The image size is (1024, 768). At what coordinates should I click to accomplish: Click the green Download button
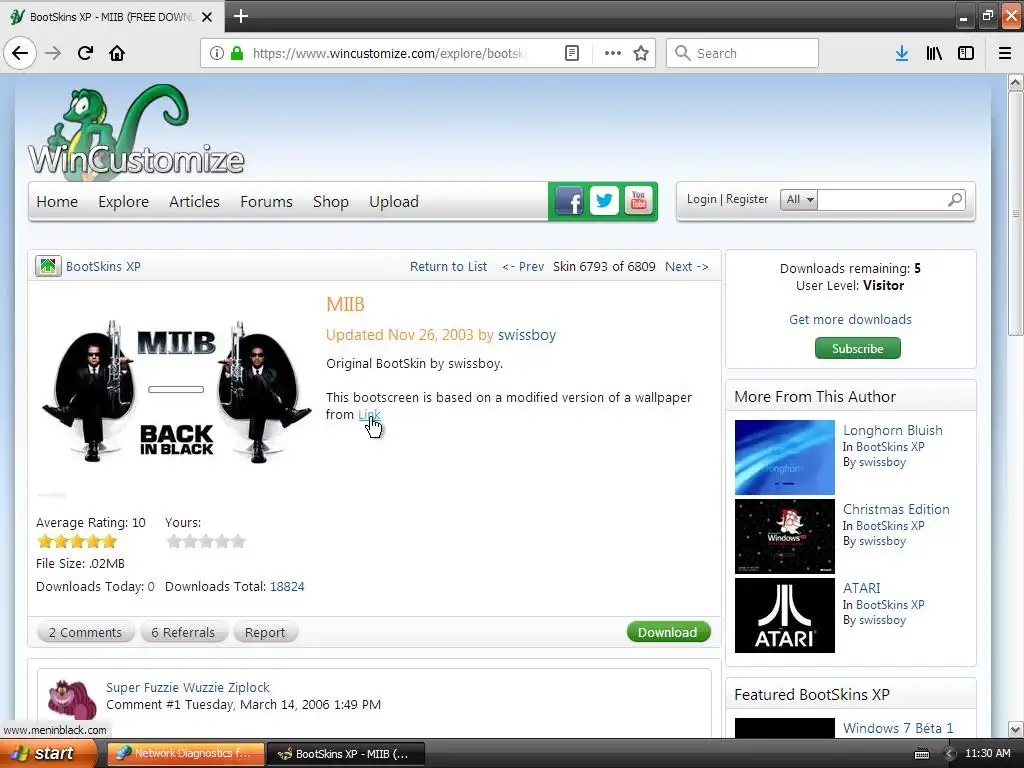(668, 632)
